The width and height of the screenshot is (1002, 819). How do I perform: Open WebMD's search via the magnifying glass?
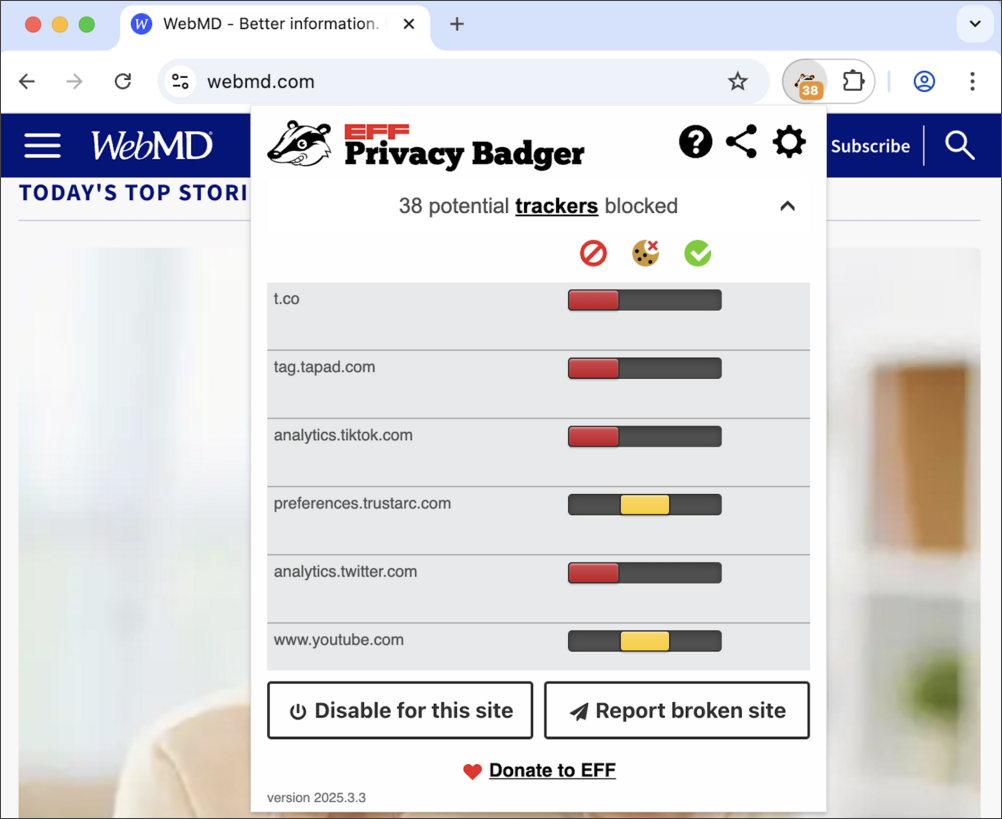click(x=959, y=146)
